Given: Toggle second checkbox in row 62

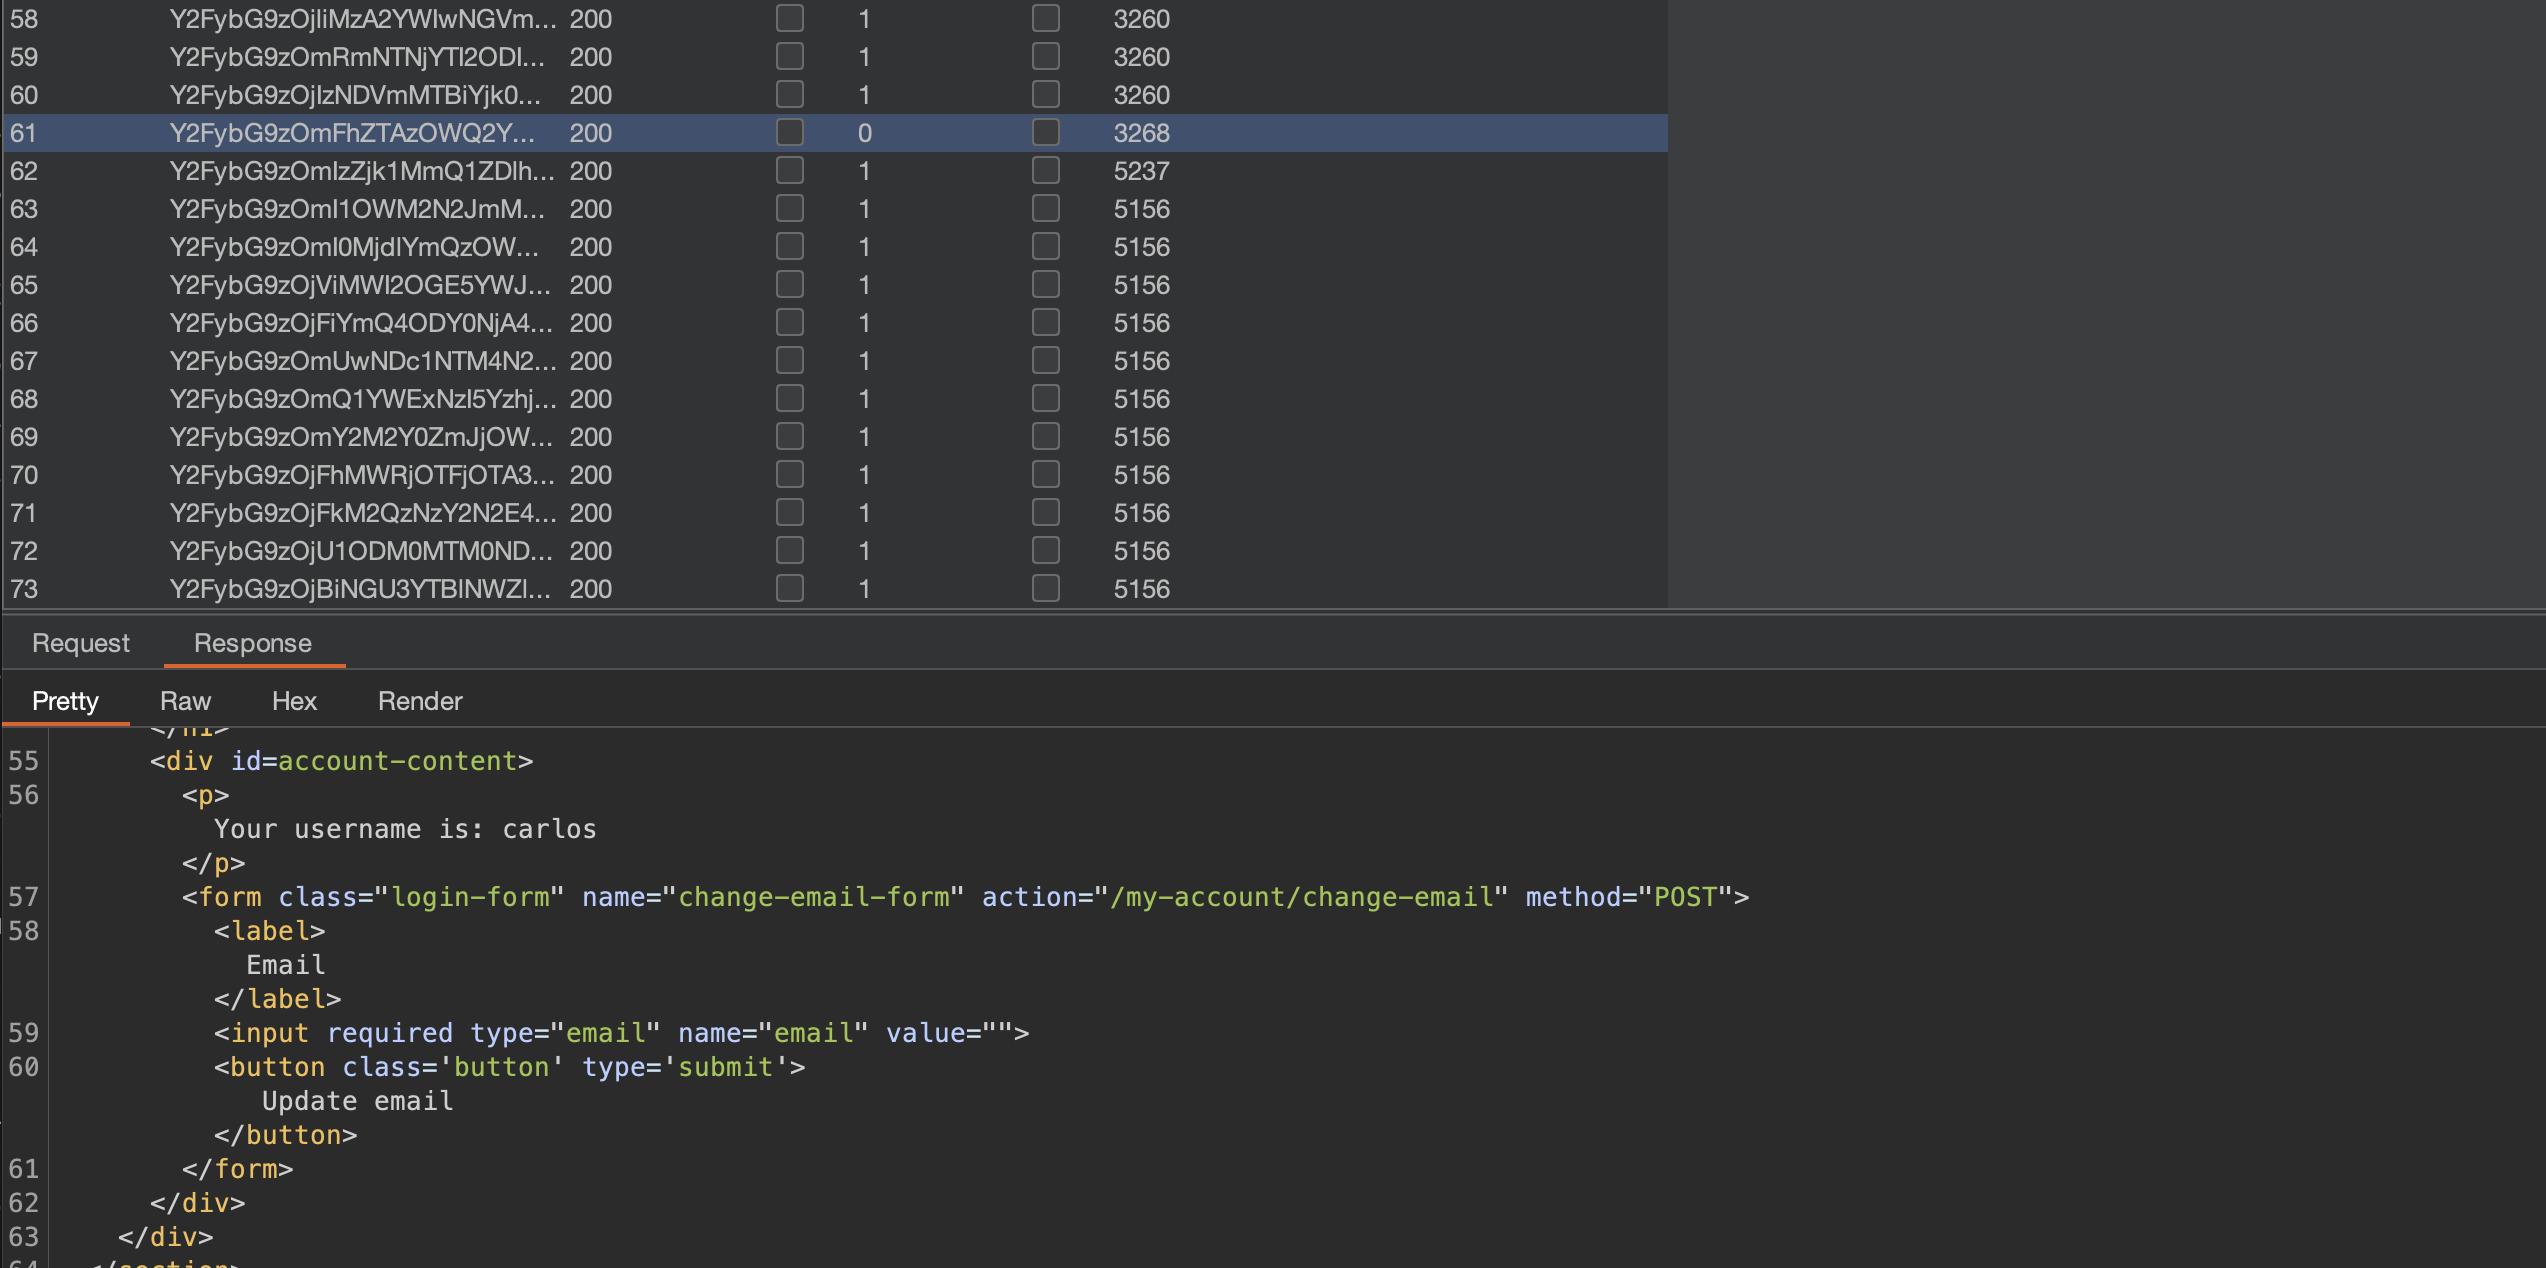Looking at the screenshot, I should point(1046,170).
